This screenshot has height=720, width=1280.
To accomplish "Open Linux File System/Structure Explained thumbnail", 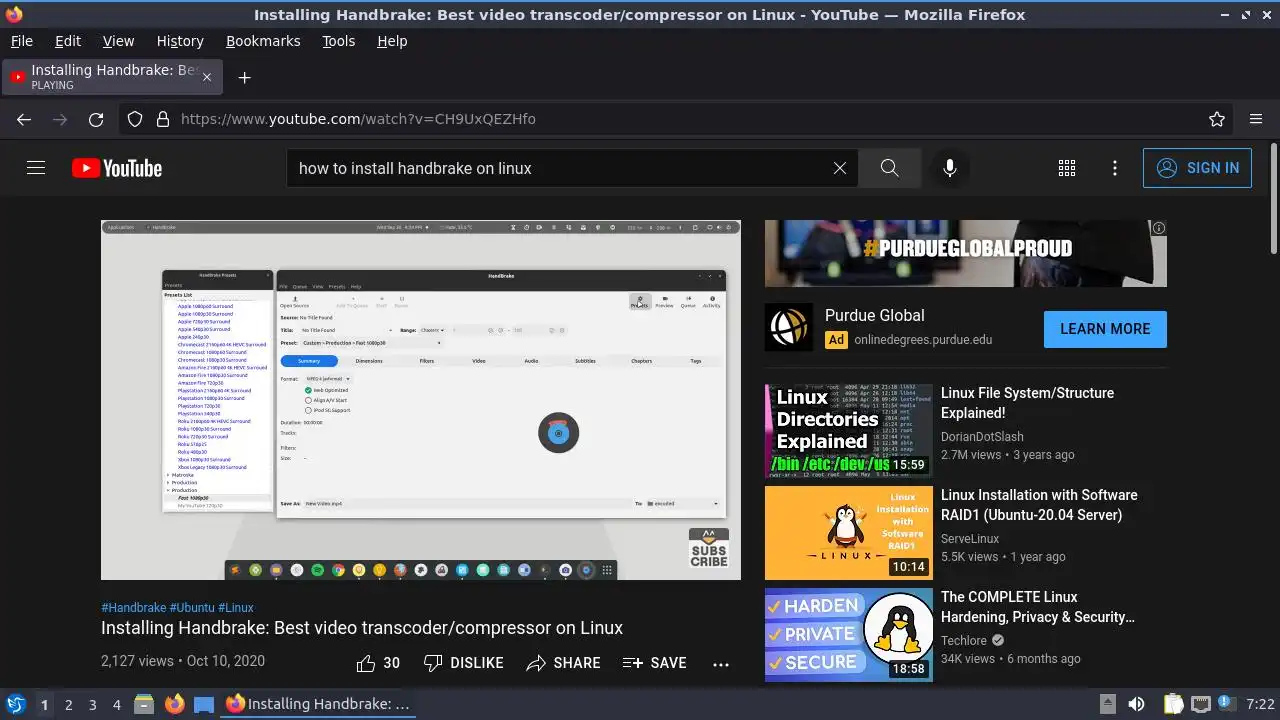I will tap(849, 431).
